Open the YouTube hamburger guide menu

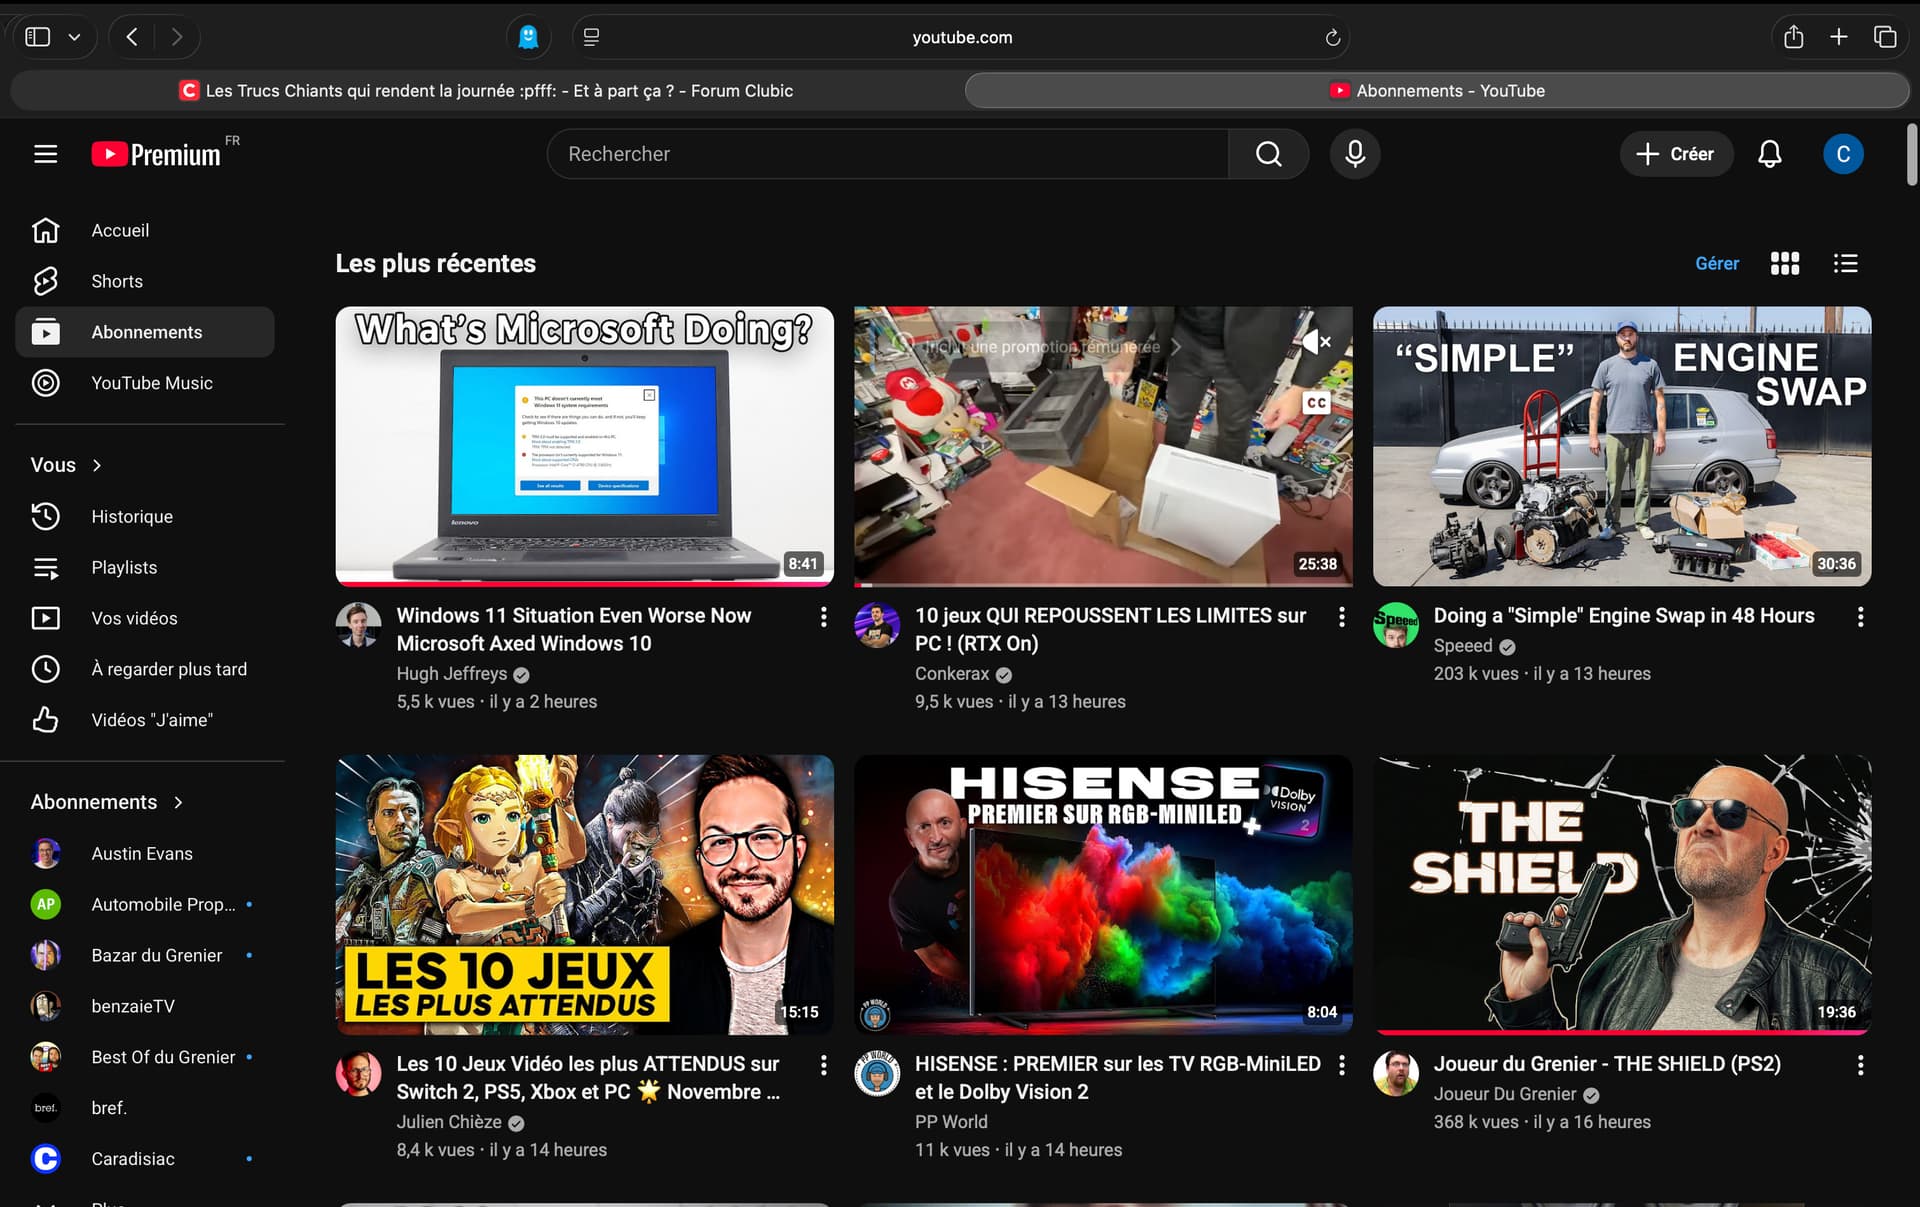[x=45, y=154]
